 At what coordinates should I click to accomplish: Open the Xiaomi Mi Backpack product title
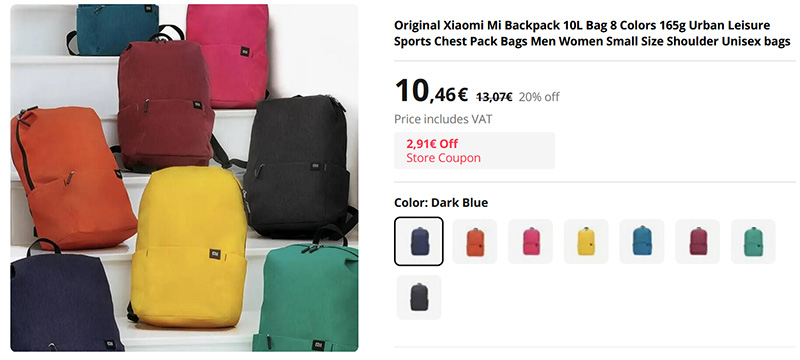[592, 33]
